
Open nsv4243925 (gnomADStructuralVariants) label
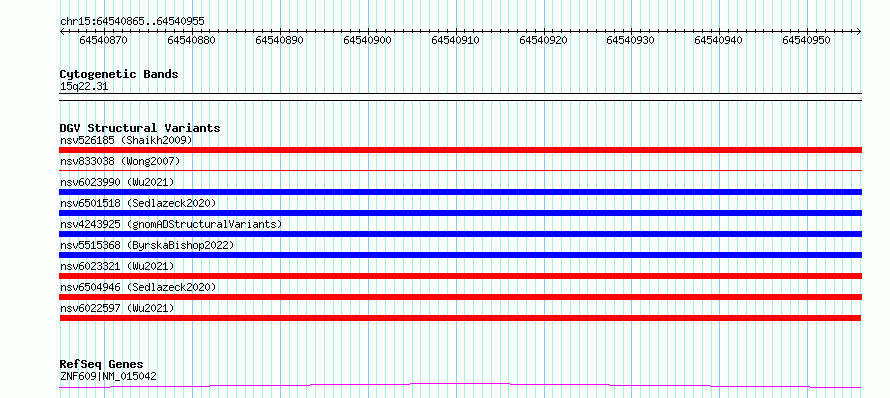click(171, 224)
